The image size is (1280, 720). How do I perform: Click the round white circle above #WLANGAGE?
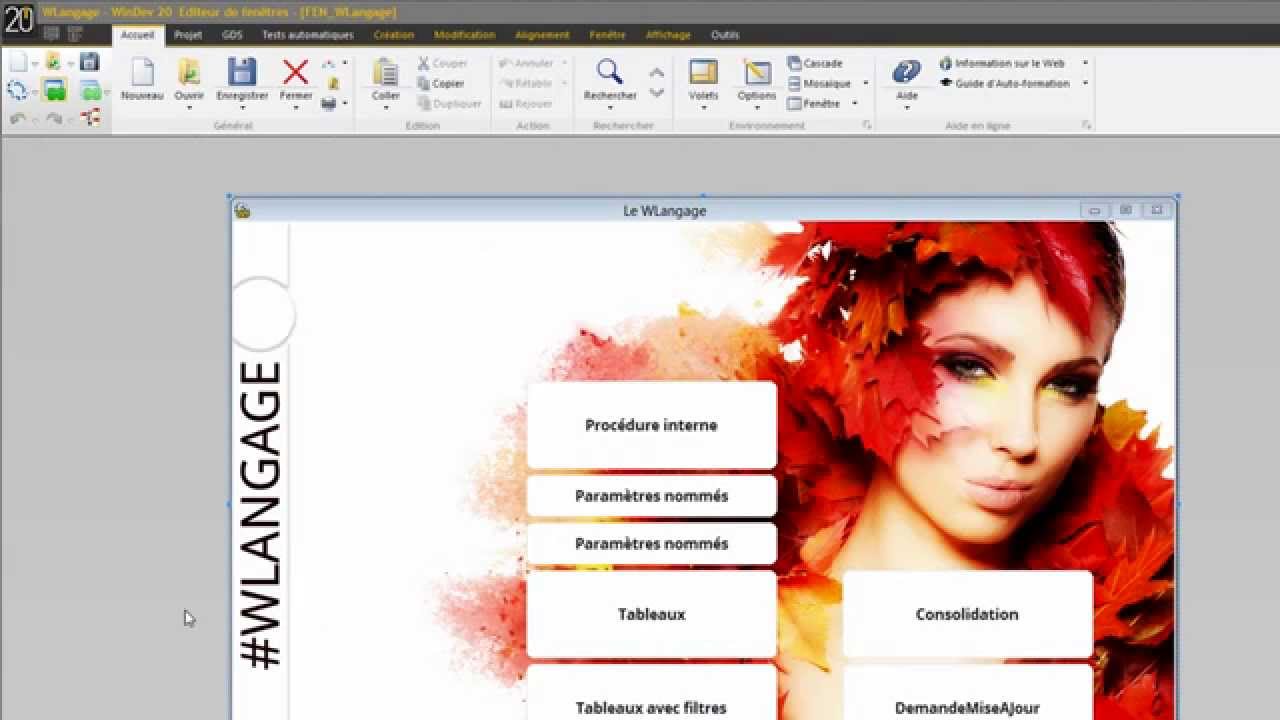click(x=262, y=314)
